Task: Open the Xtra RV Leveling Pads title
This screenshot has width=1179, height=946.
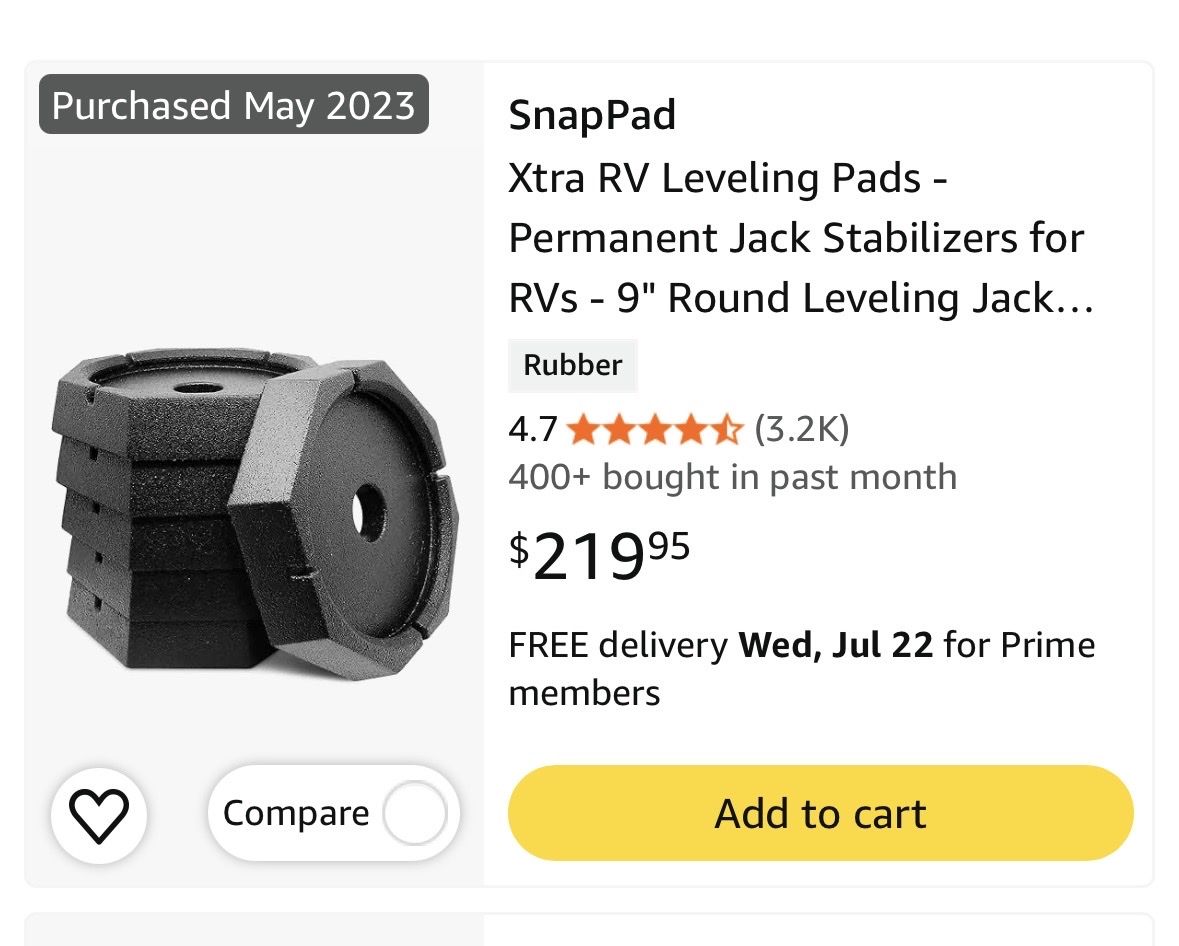Action: pos(801,238)
